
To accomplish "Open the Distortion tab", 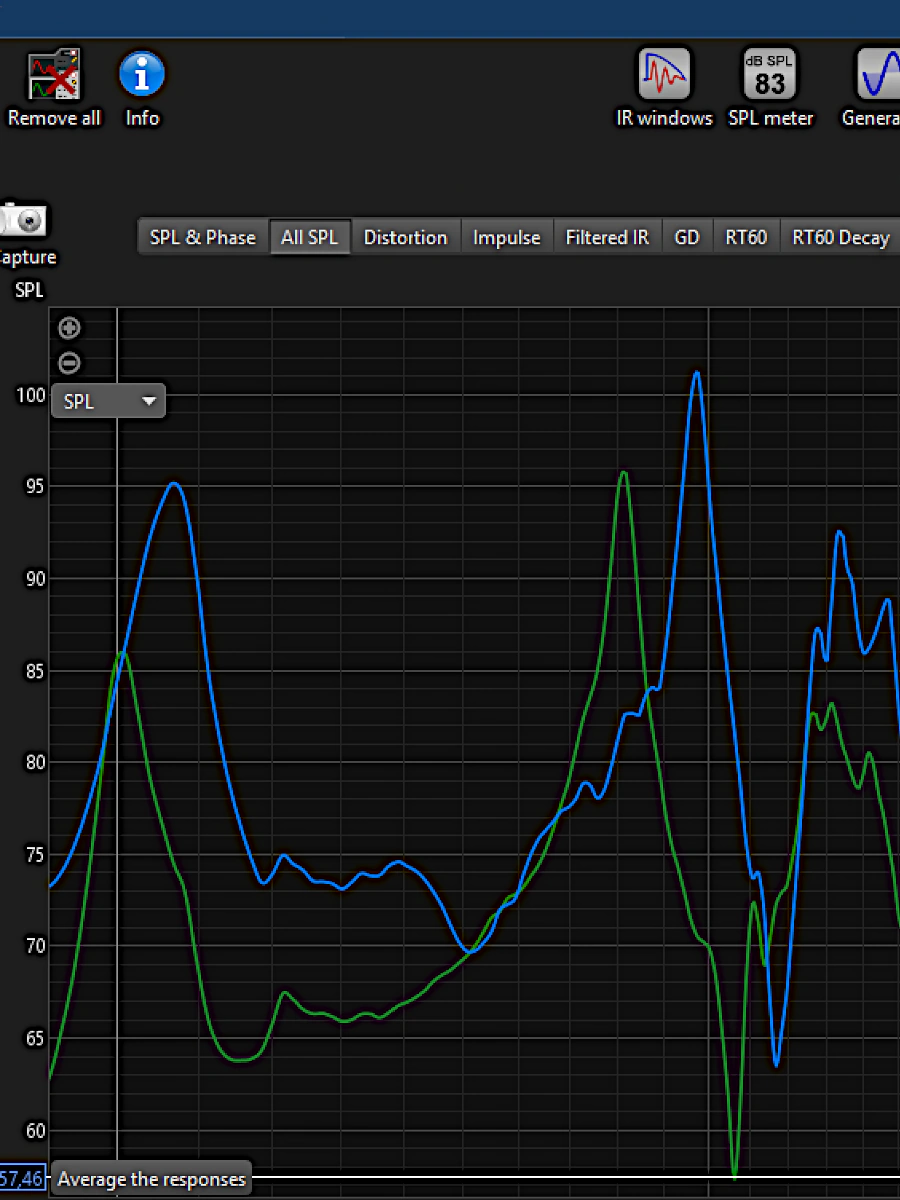I will point(405,237).
